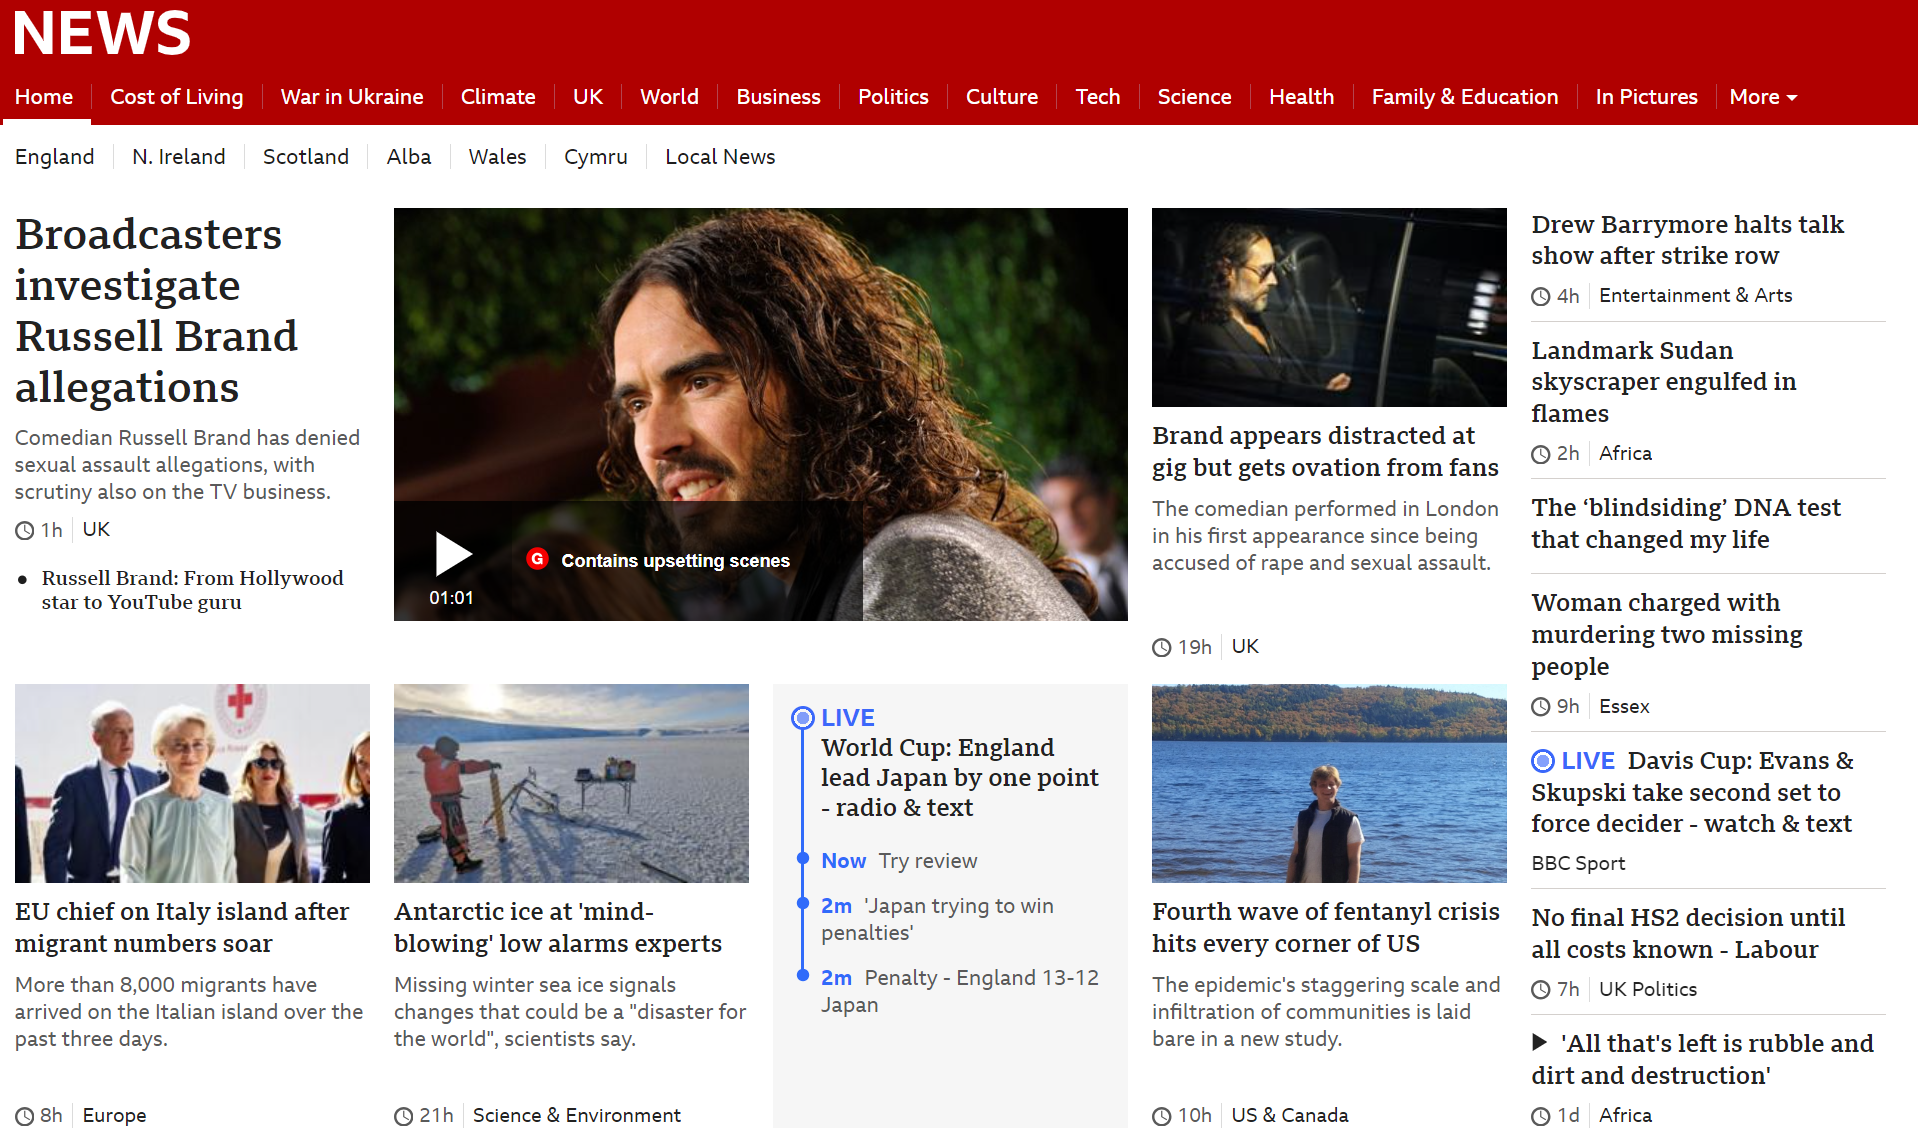Click the red G guidance icon
1918x1141 pixels.
[537, 559]
